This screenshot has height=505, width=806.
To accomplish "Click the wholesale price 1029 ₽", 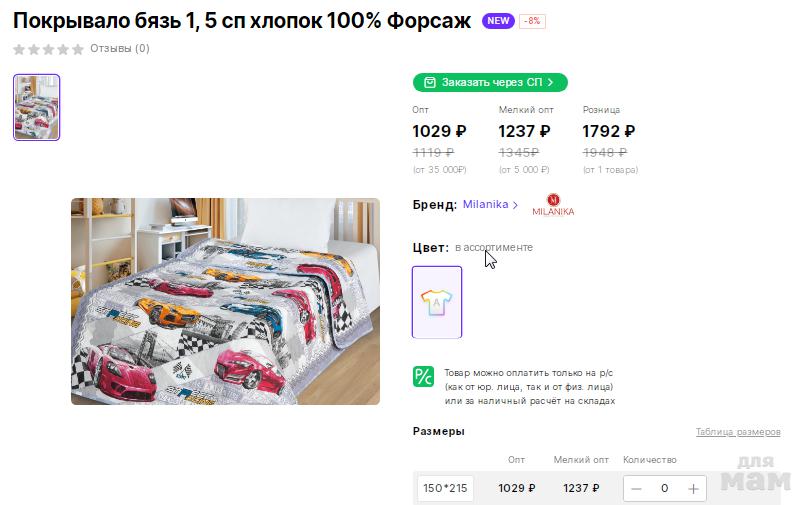I will (x=439, y=131).
